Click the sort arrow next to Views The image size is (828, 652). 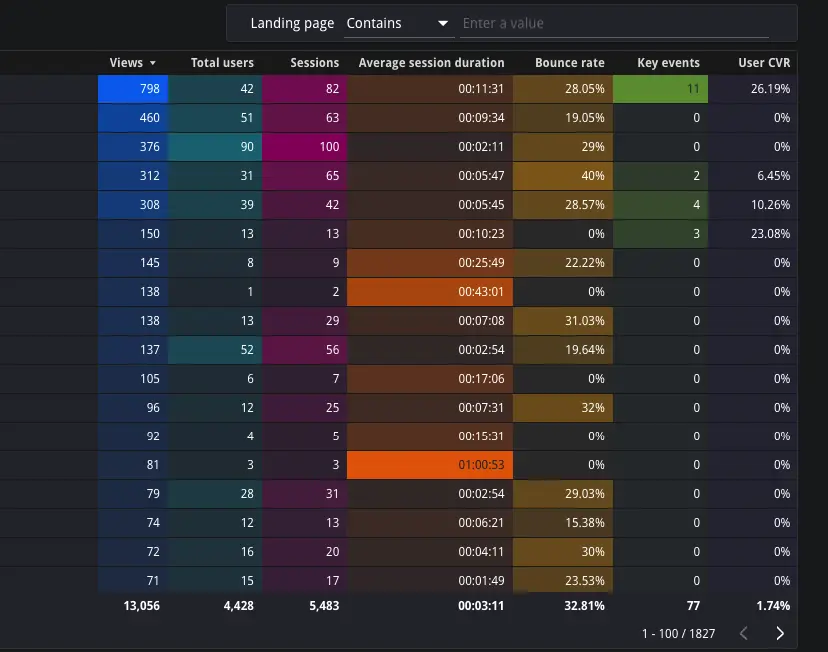[x=153, y=63]
